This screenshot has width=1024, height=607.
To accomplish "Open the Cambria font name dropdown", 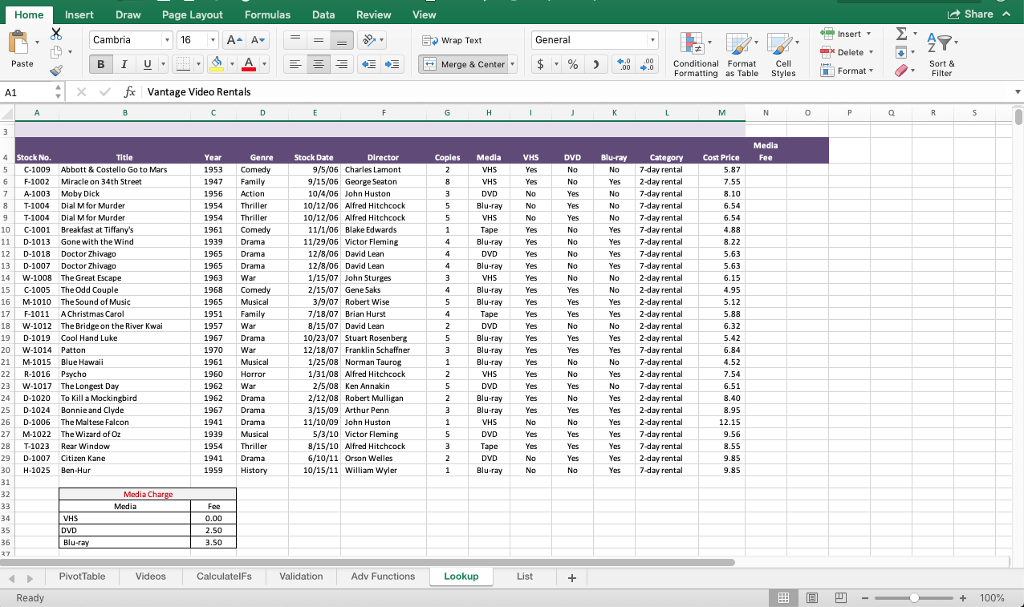I will click(167, 40).
